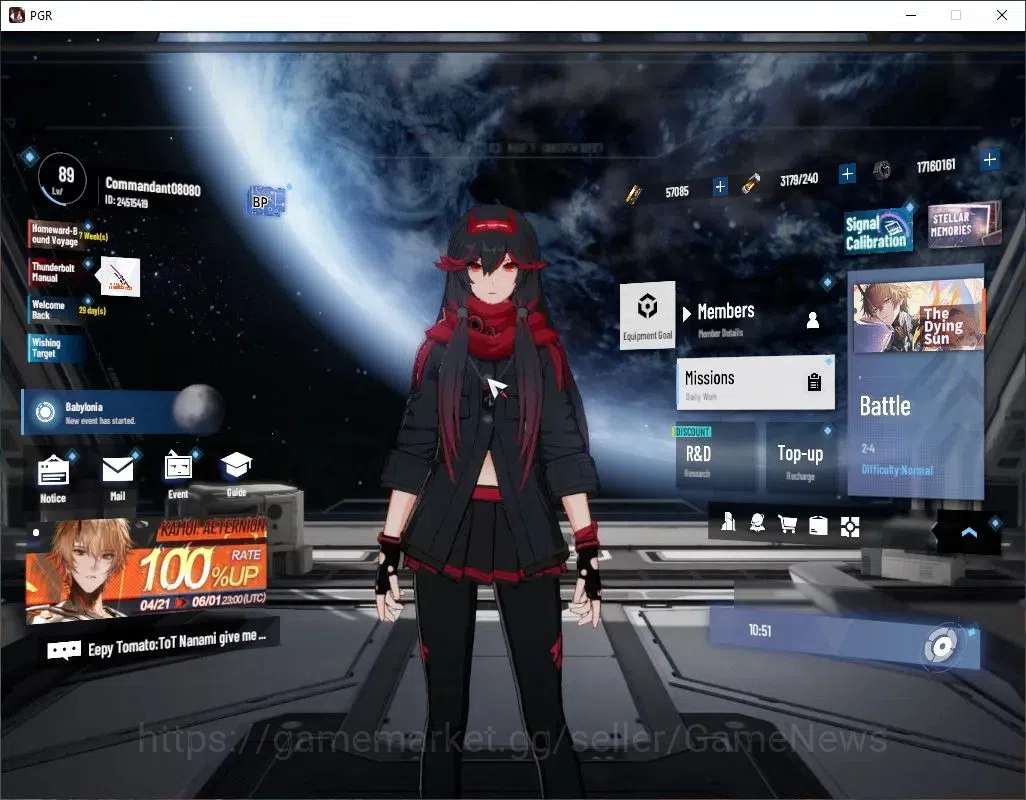This screenshot has width=1026, height=800.
Task: Open the friends headset-avatar icon
Action: click(758, 523)
